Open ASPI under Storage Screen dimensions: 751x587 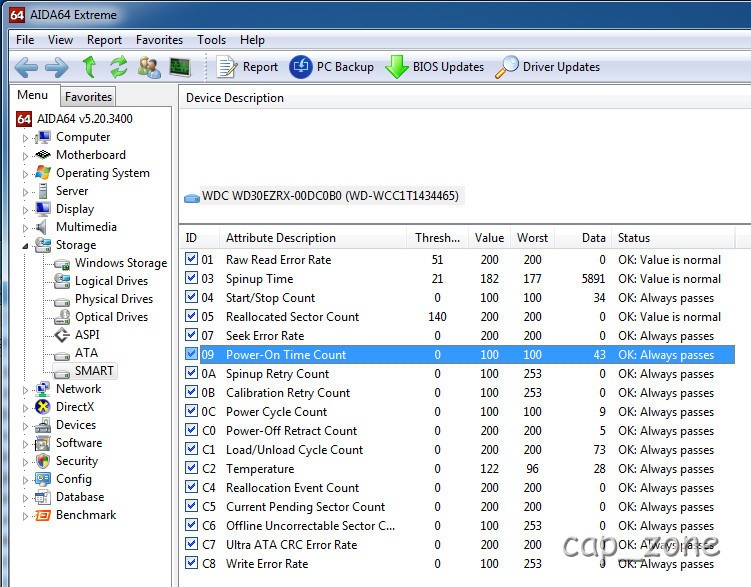pyautogui.click(x=87, y=335)
